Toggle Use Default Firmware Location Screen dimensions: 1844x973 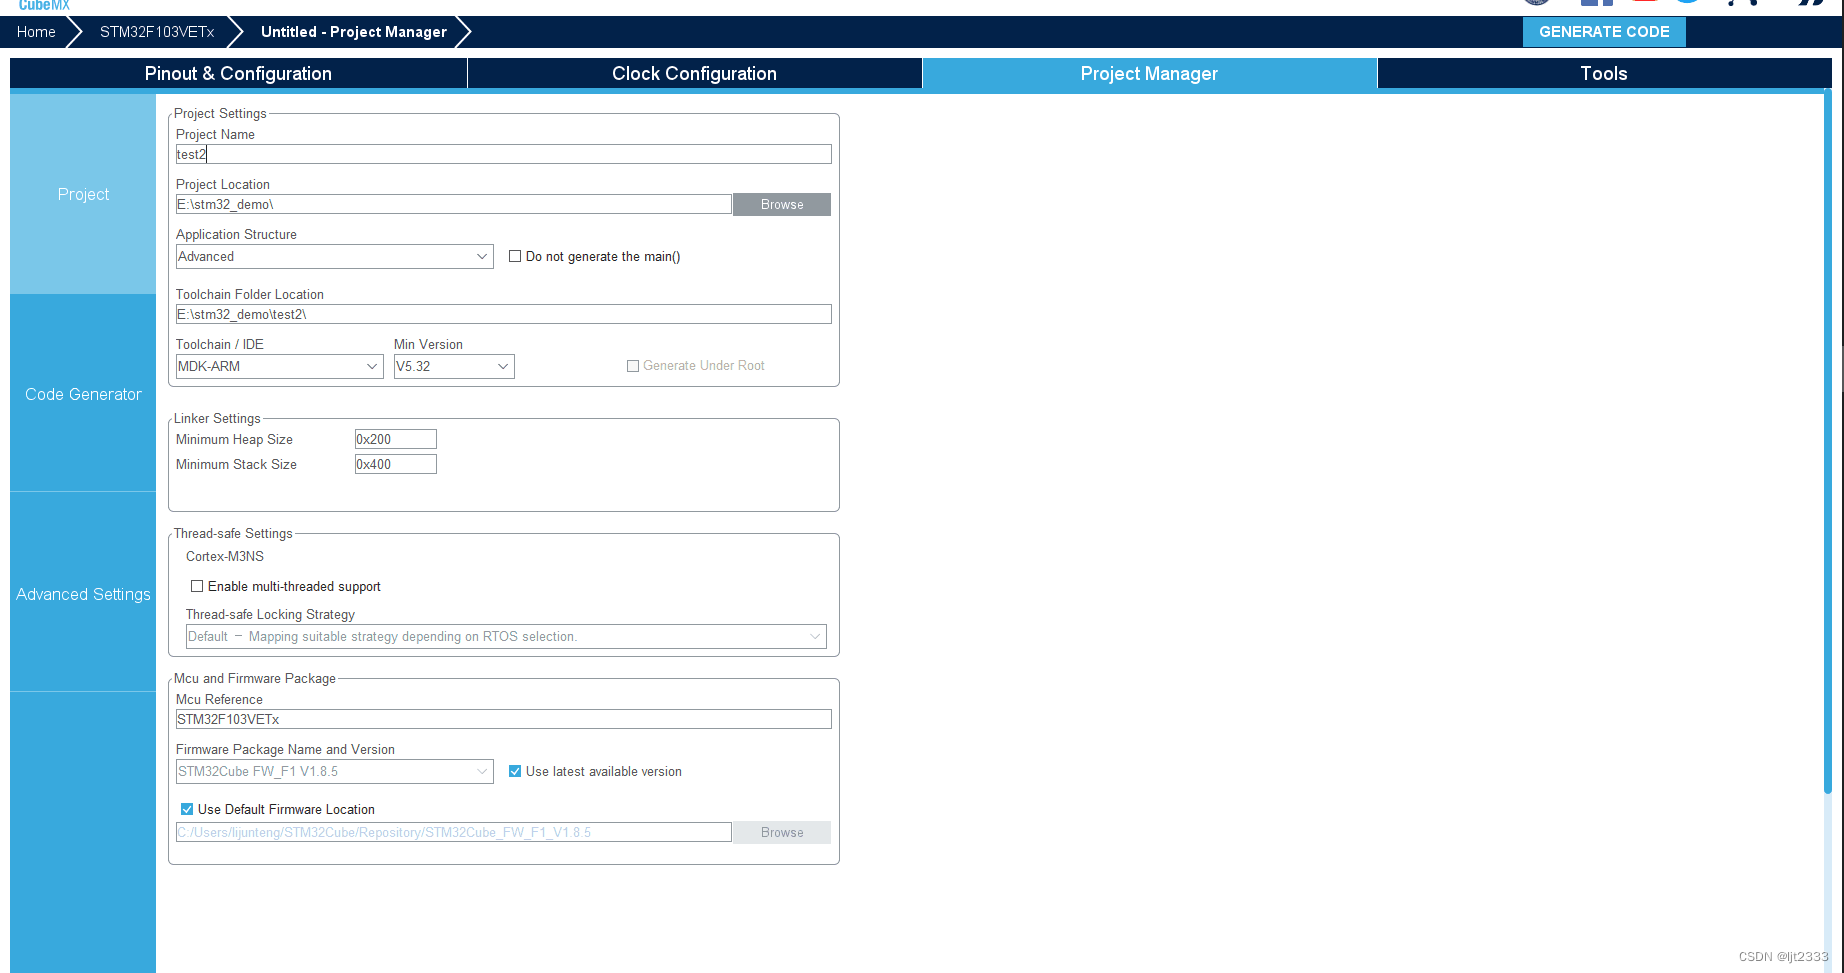(x=187, y=809)
